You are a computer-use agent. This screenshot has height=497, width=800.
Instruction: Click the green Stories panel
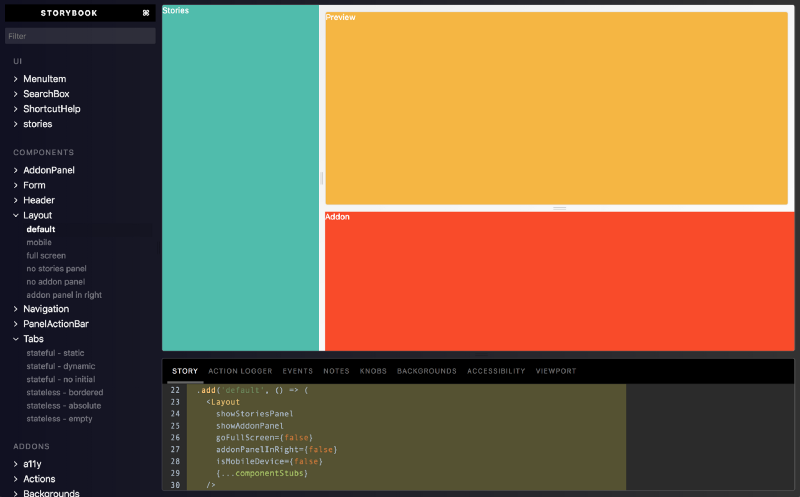240,178
